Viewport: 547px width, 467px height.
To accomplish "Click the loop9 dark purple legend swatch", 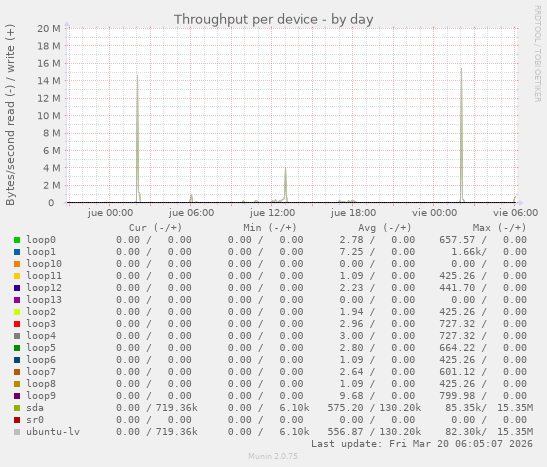I will click(17, 396).
